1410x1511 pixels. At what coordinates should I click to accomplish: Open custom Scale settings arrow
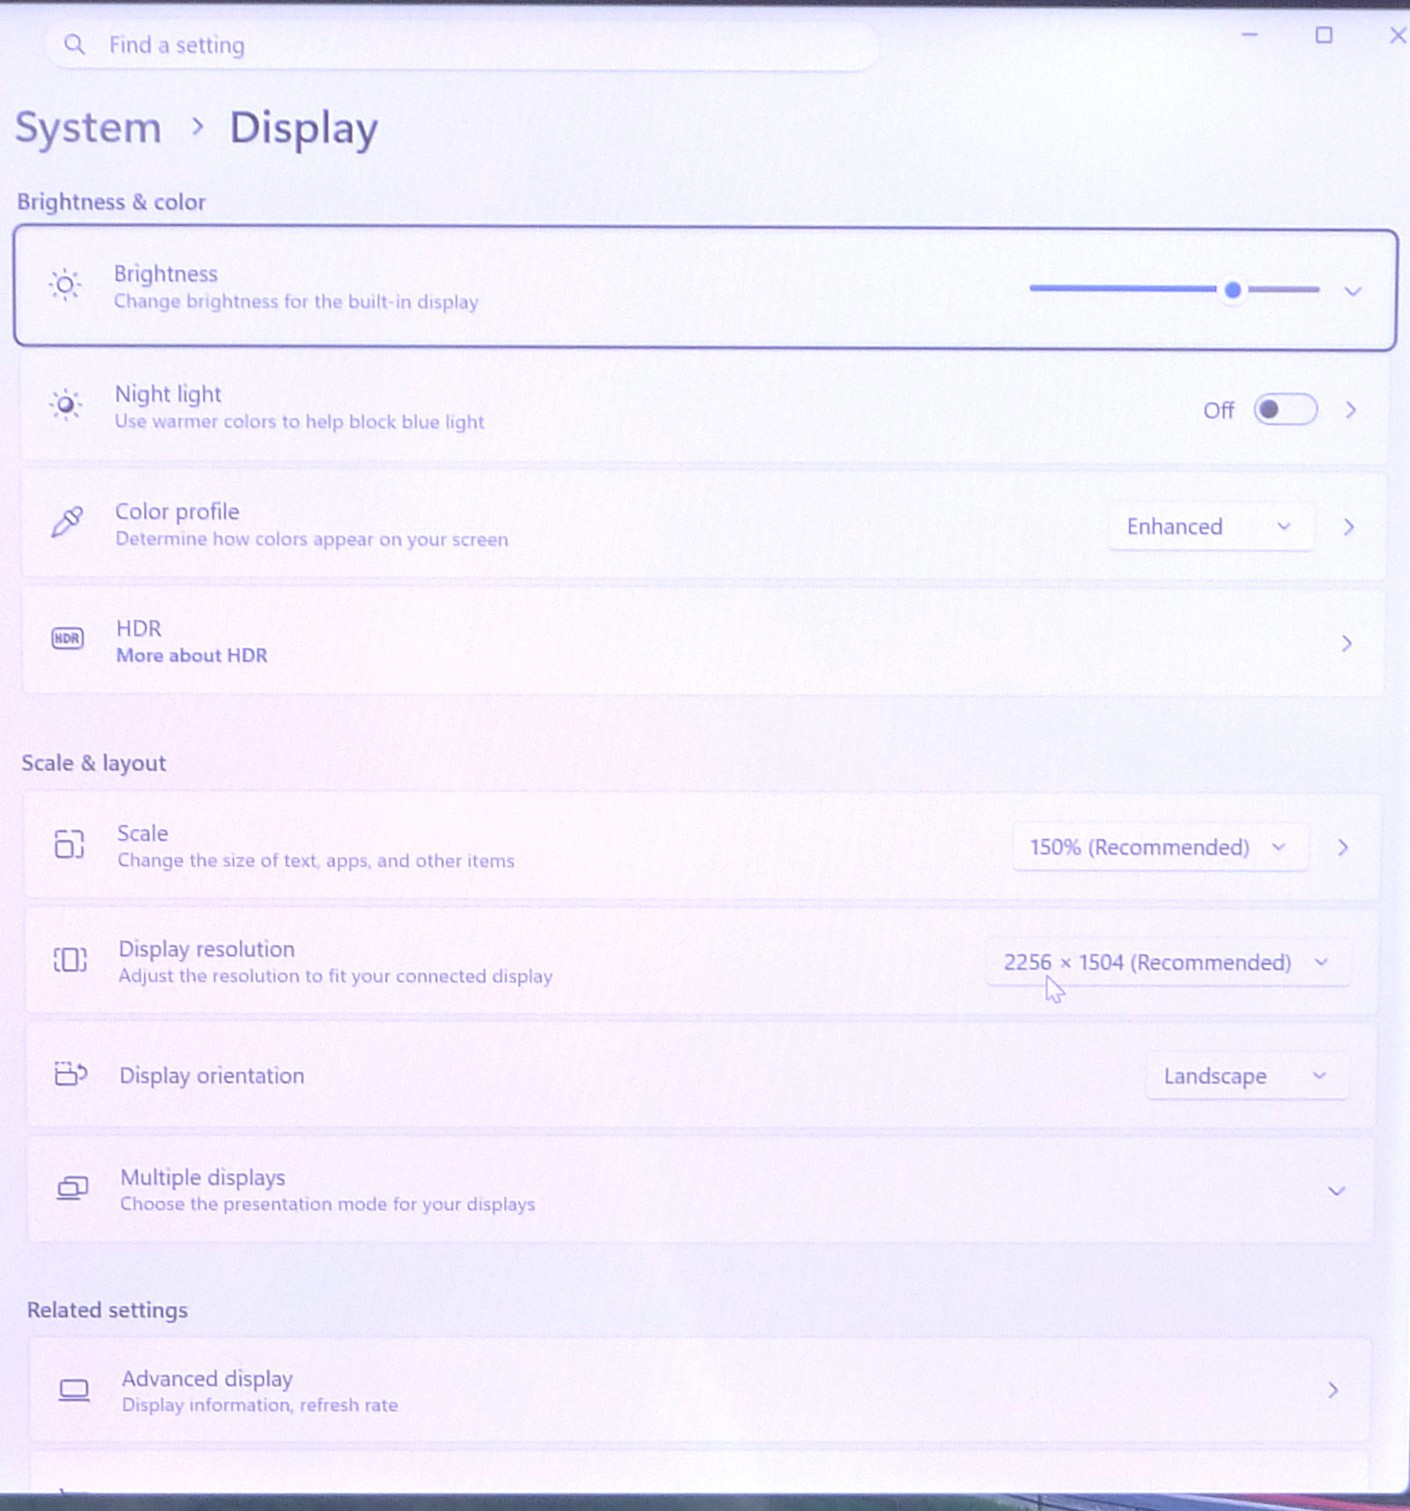tap(1343, 848)
